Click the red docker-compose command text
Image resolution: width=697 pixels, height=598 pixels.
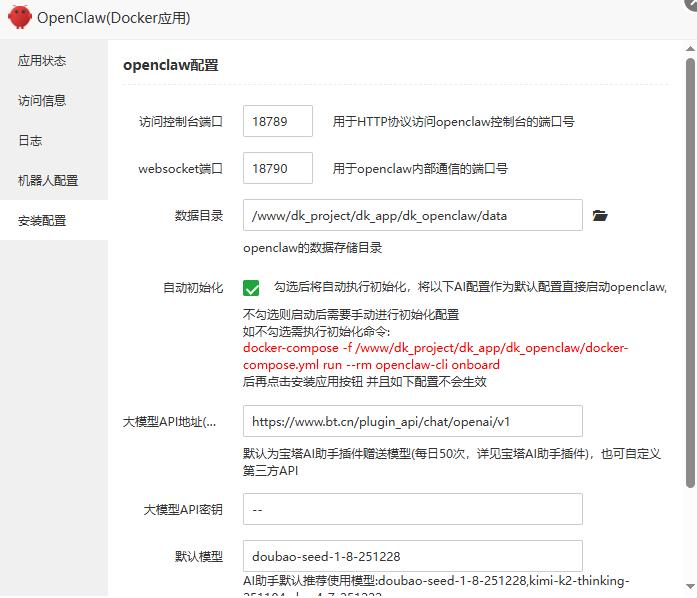(x=435, y=356)
